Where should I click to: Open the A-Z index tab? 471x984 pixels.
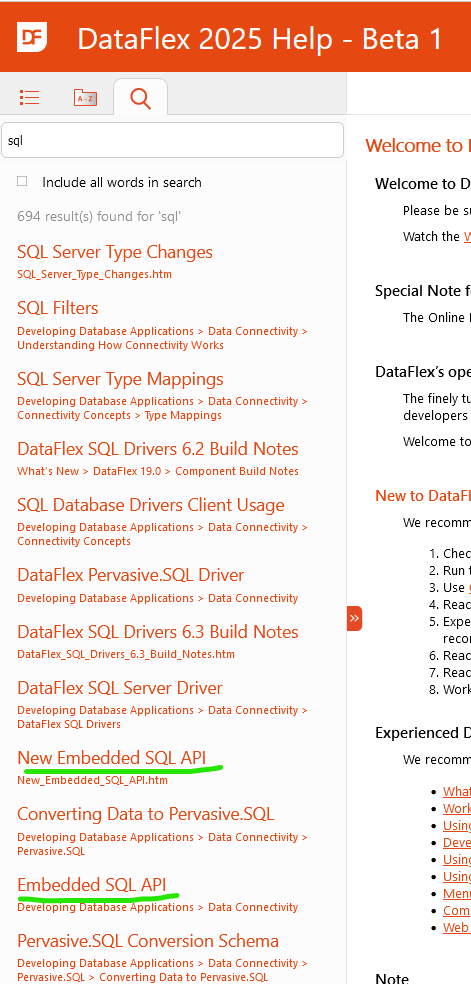pyautogui.click(x=85, y=97)
